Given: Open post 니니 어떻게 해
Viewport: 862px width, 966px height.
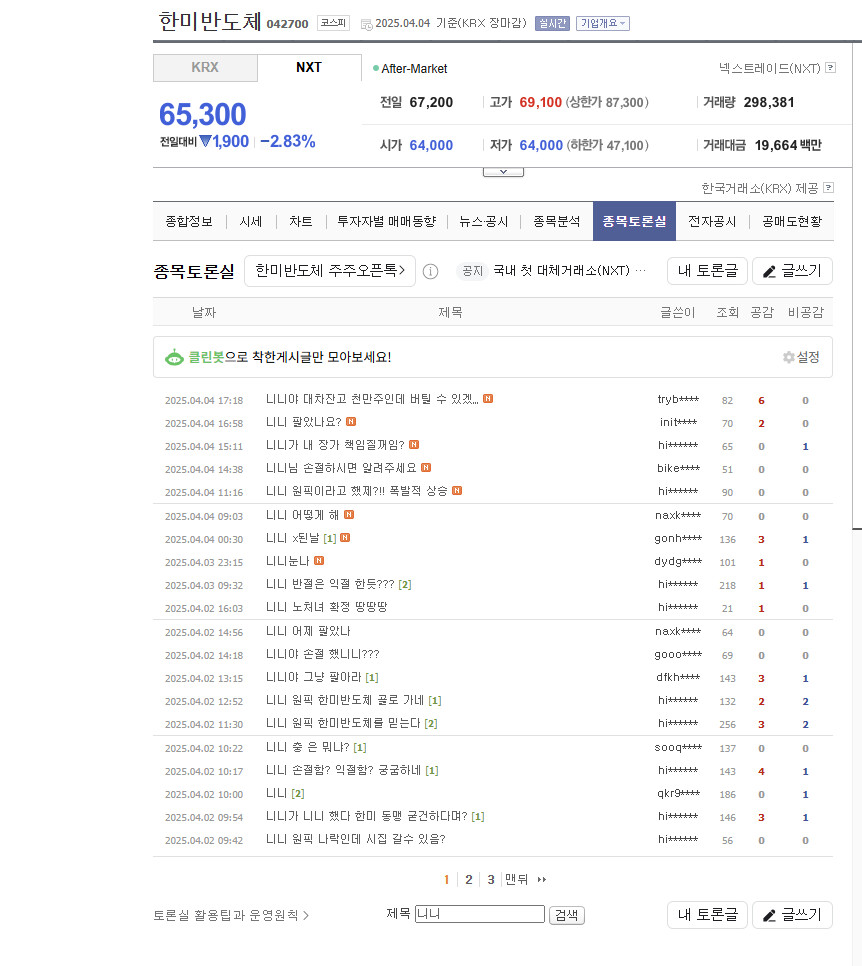Looking at the screenshot, I should pyautogui.click(x=303, y=515).
